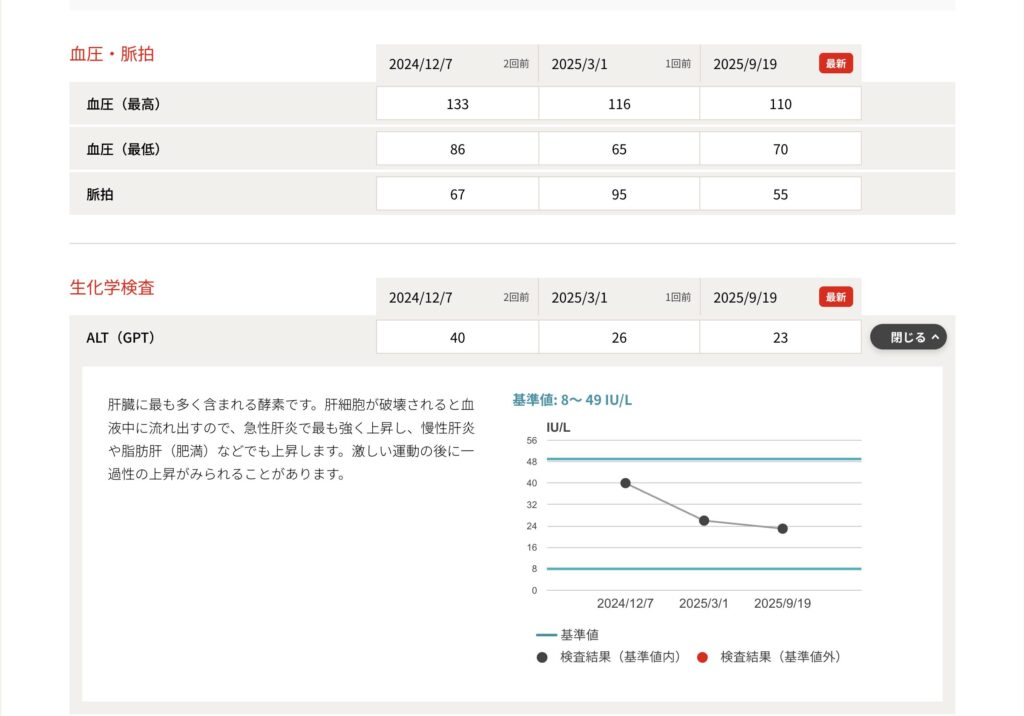Click the teal 基準値 legend line

pos(546,635)
